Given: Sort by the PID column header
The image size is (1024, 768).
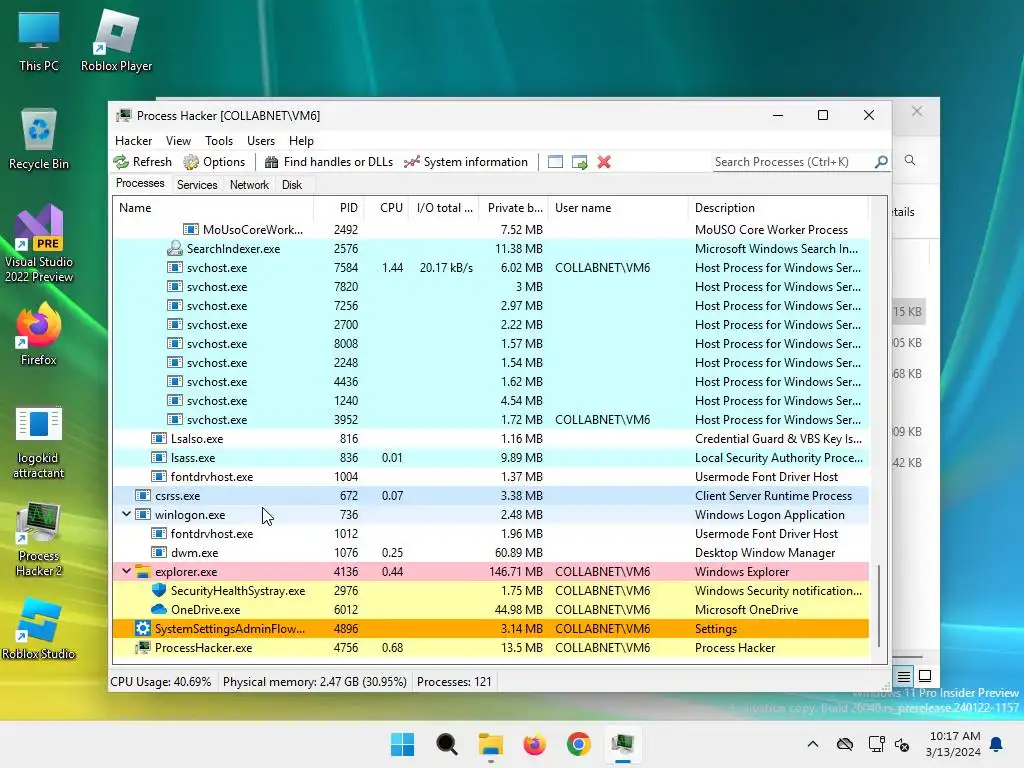Looking at the screenshot, I should (340, 208).
